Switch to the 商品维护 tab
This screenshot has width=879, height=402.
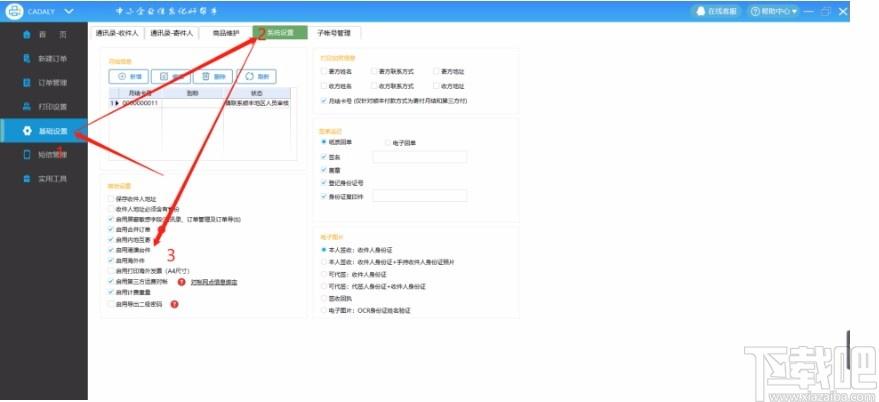225,33
